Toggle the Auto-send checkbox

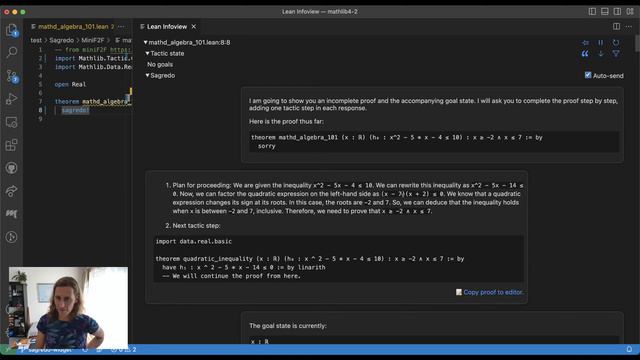point(588,75)
